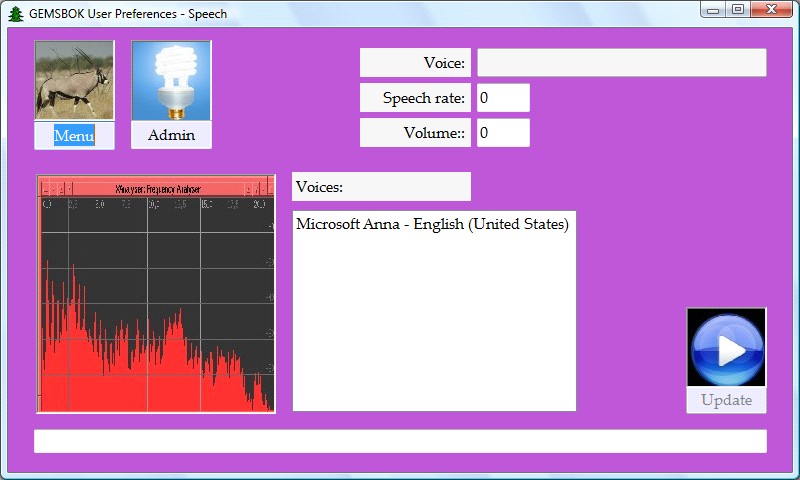Screen dimensions: 800x480
Task: Click the blue play arrow icon
Action: tap(726, 348)
